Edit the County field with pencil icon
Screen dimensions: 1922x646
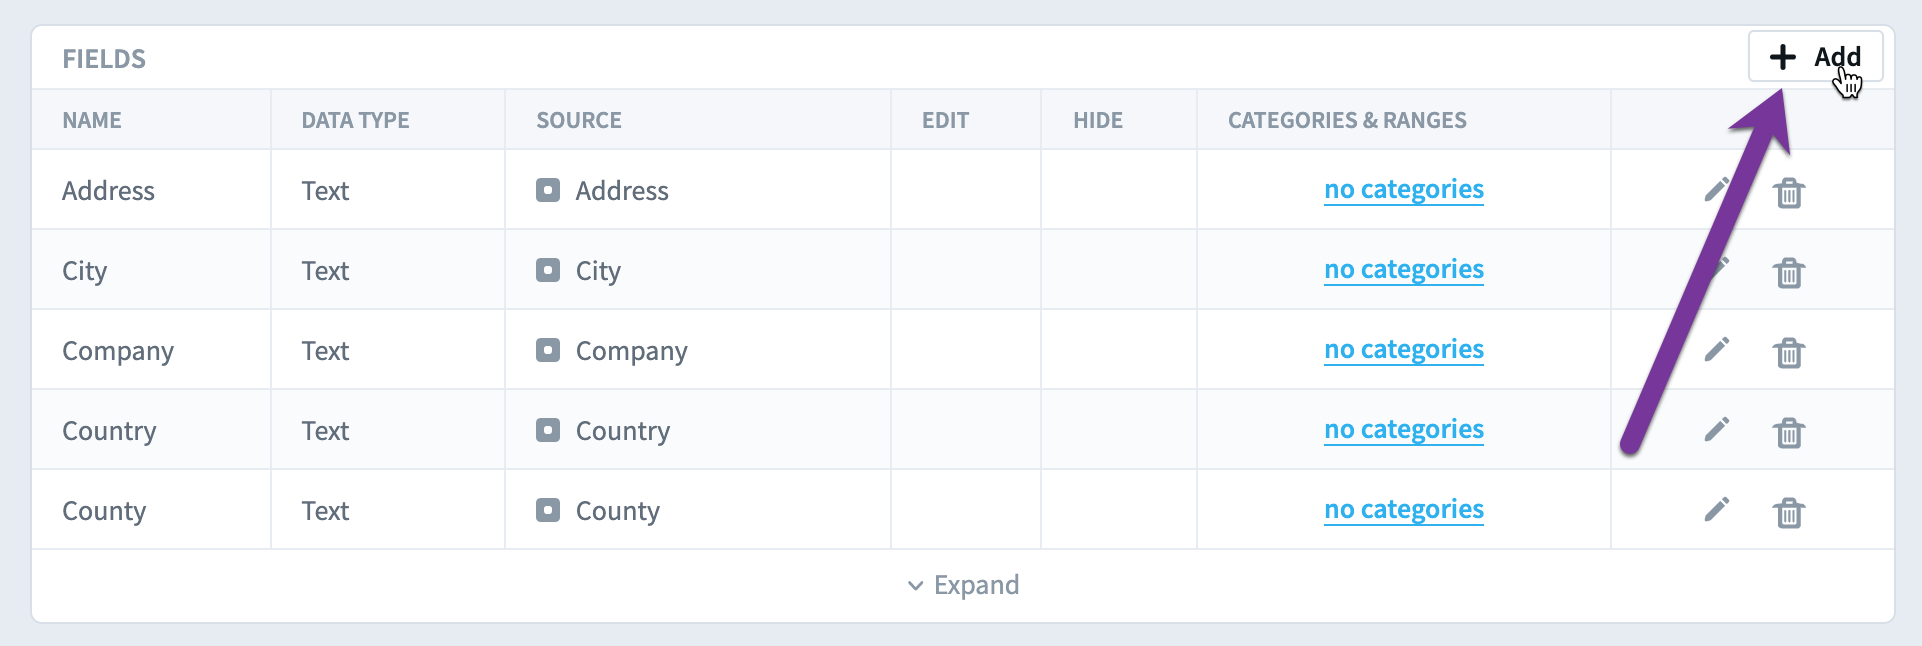(1717, 509)
